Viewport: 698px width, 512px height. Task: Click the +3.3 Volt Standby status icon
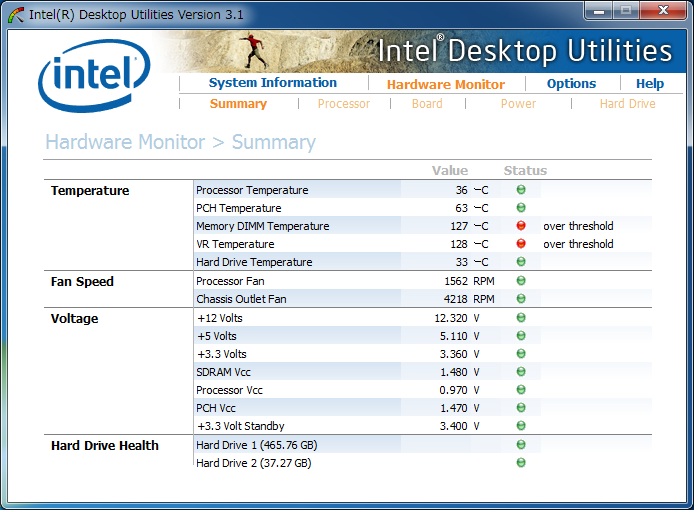tap(521, 426)
